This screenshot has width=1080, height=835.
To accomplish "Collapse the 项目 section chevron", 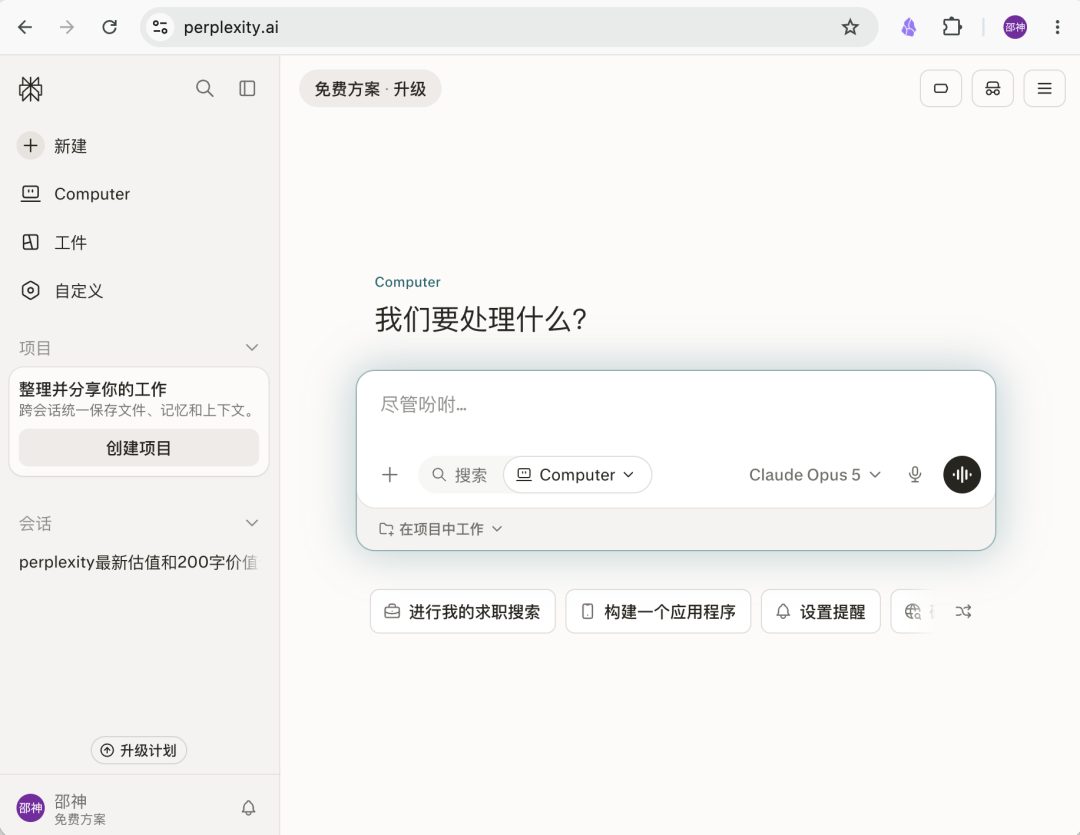I will coord(252,347).
